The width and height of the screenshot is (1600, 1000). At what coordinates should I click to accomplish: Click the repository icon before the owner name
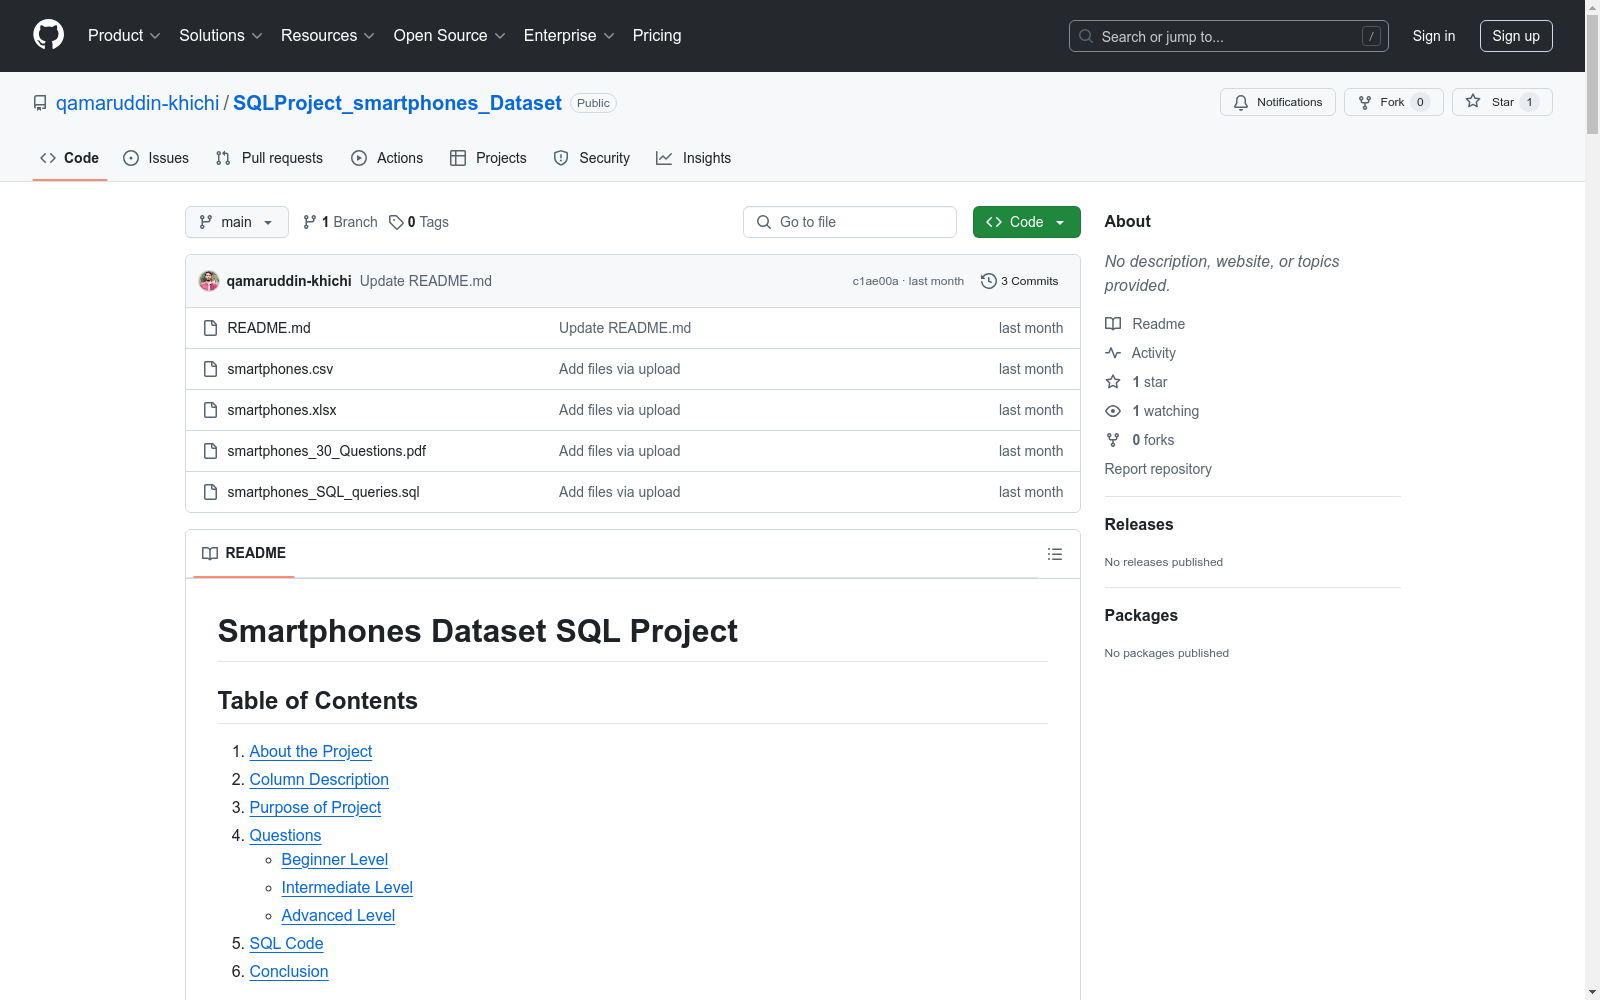pyautogui.click(x=40, y=103)
